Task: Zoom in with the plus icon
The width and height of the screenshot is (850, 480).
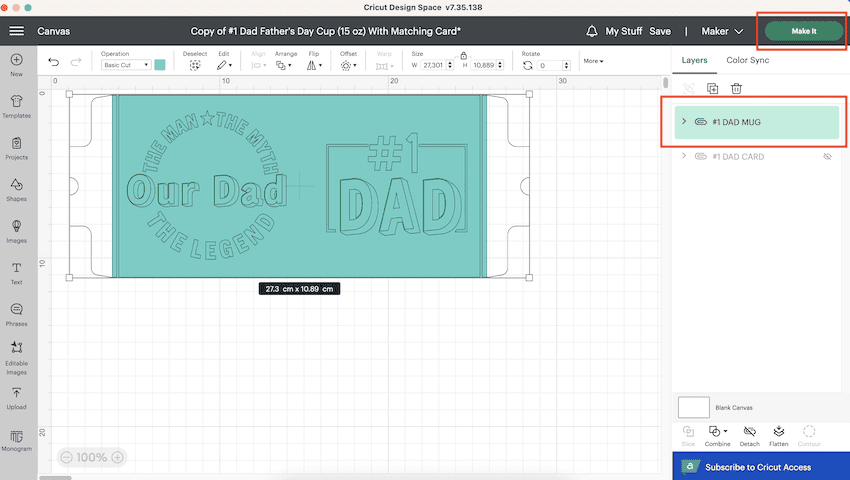Action: pyautogui.click(x=117, y=457)
